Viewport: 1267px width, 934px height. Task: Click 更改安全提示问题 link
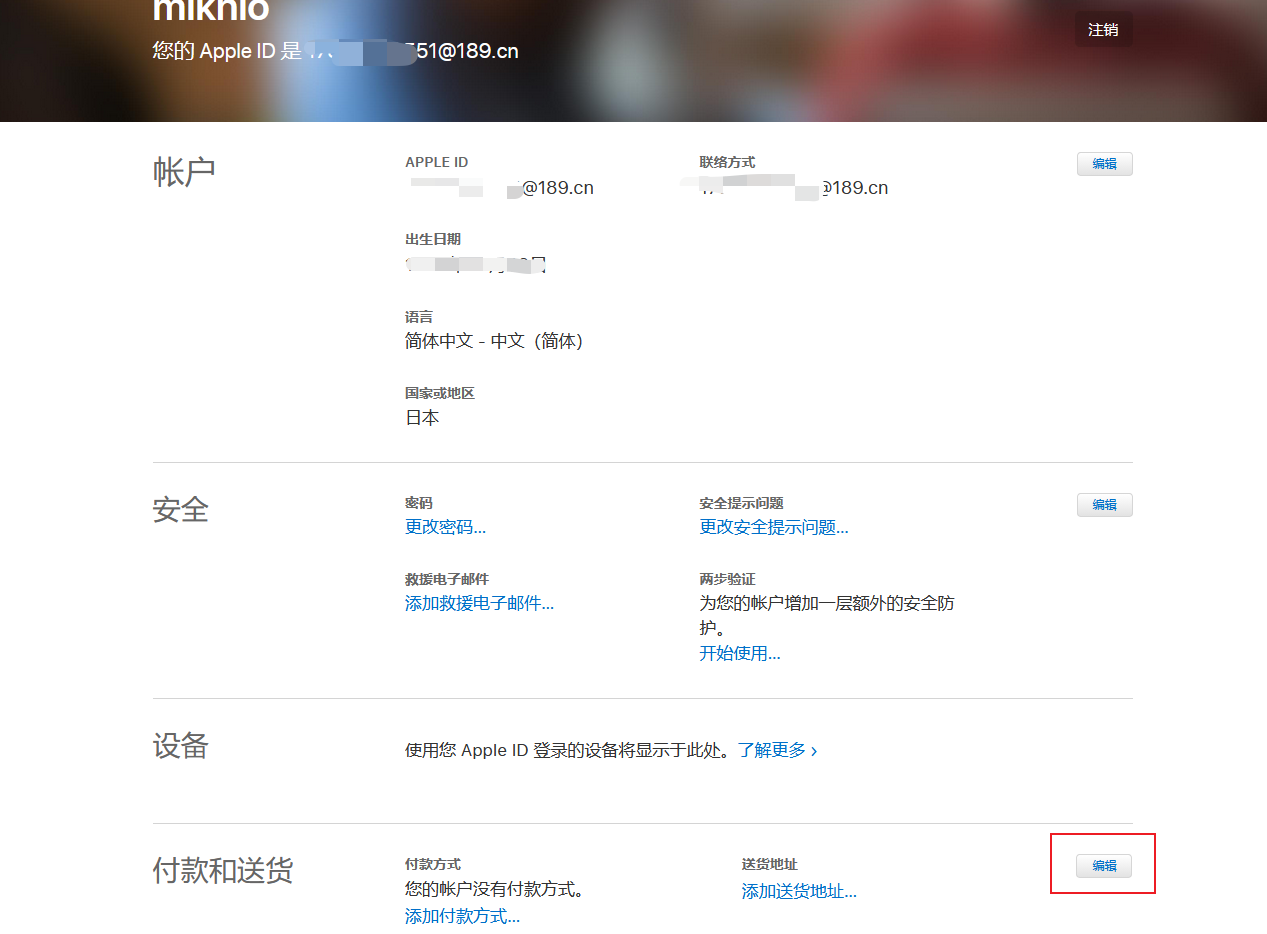point(773,527)
